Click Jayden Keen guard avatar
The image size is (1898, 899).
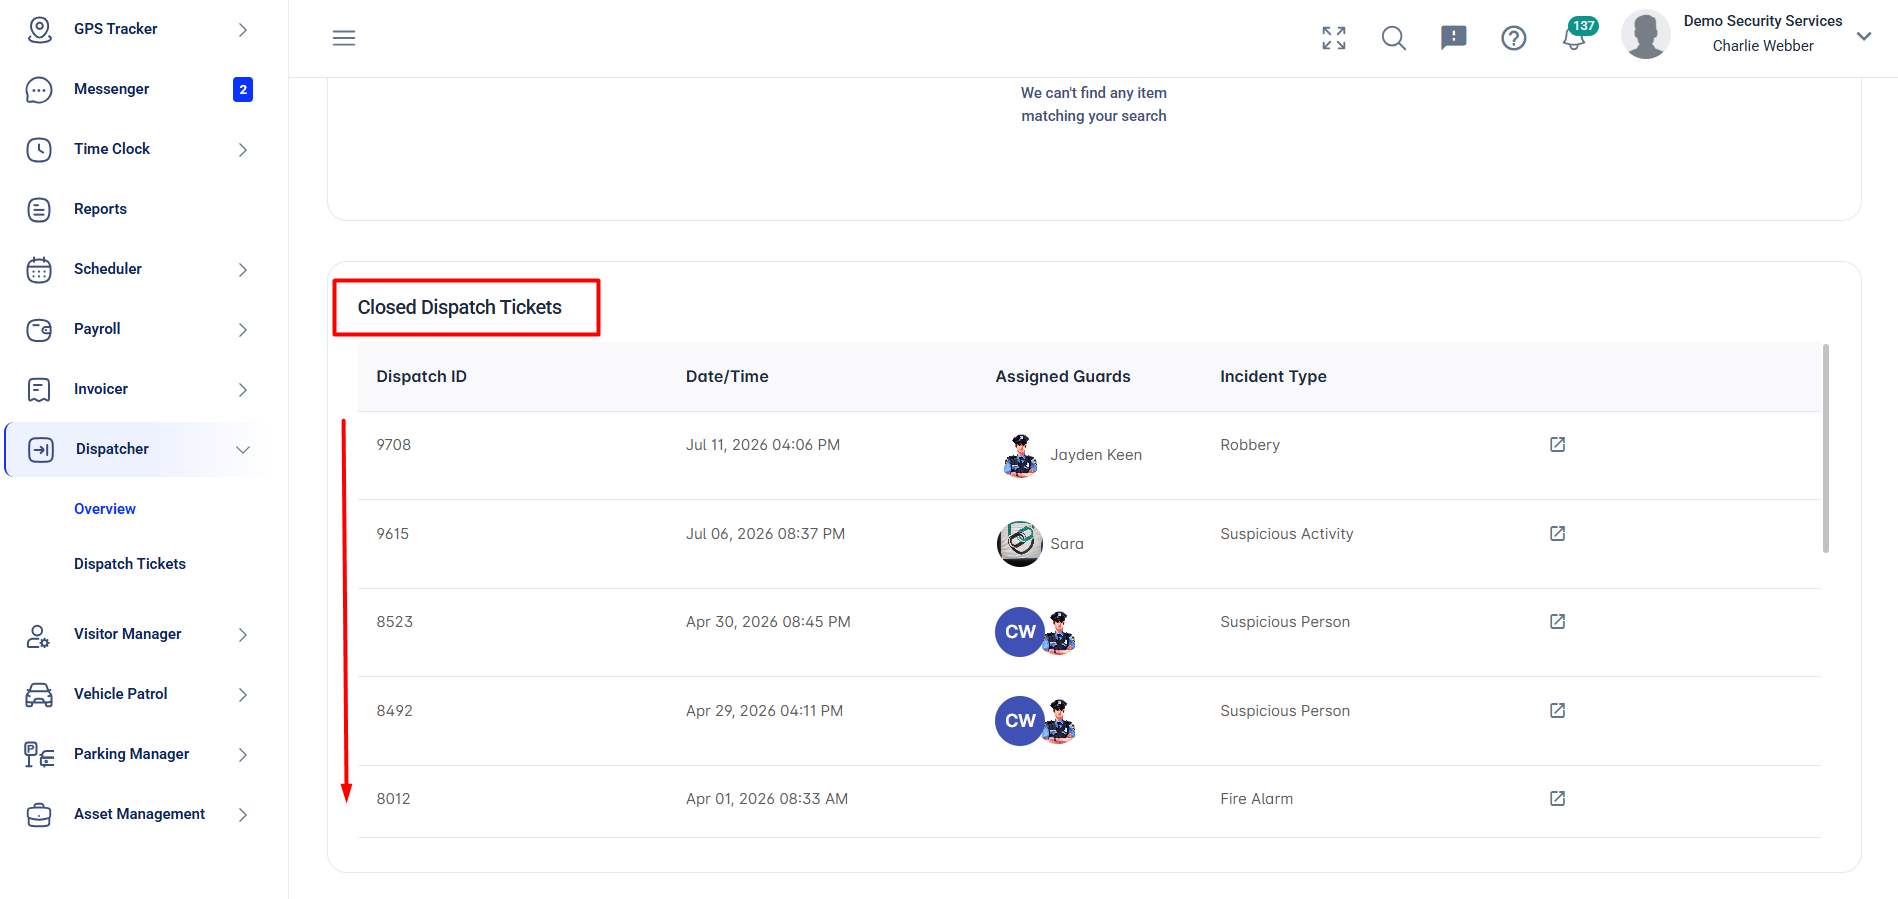click(x=1020, y=456)
